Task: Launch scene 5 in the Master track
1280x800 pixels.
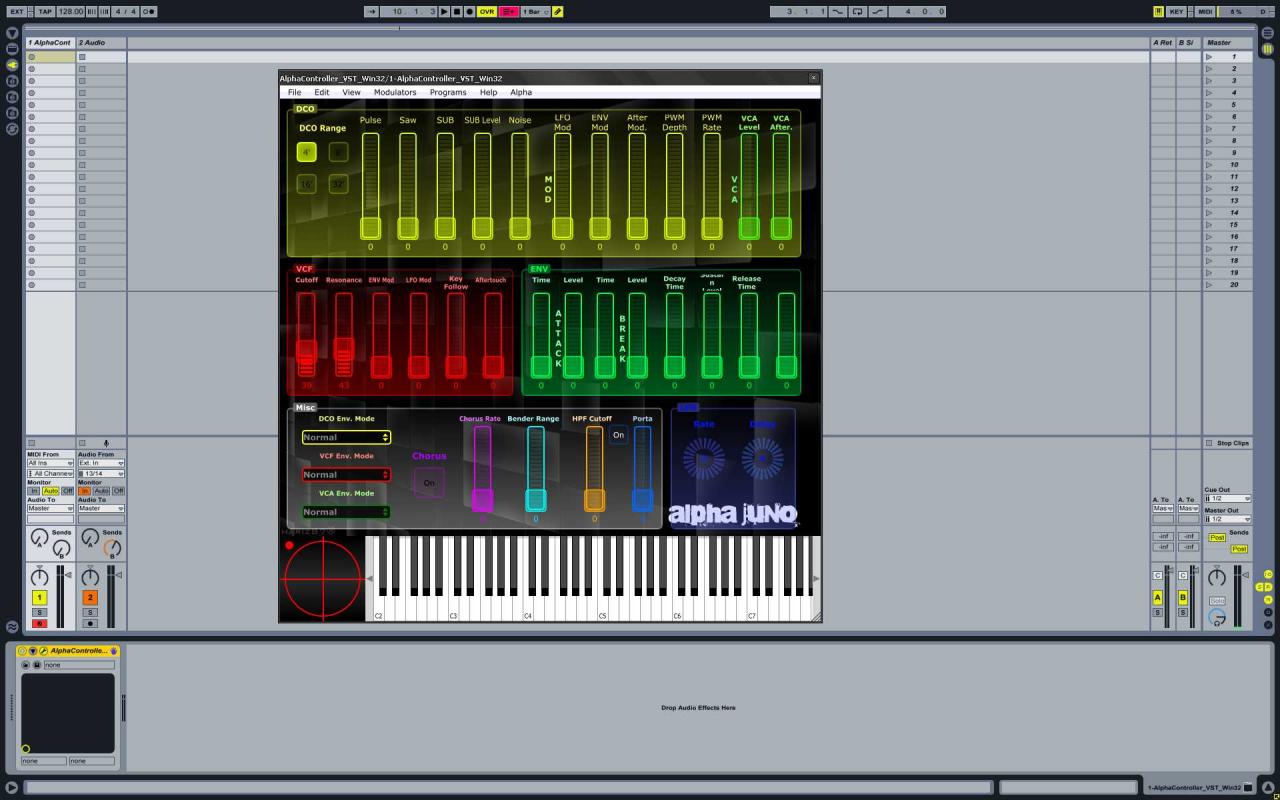Action: [1209, 105]
